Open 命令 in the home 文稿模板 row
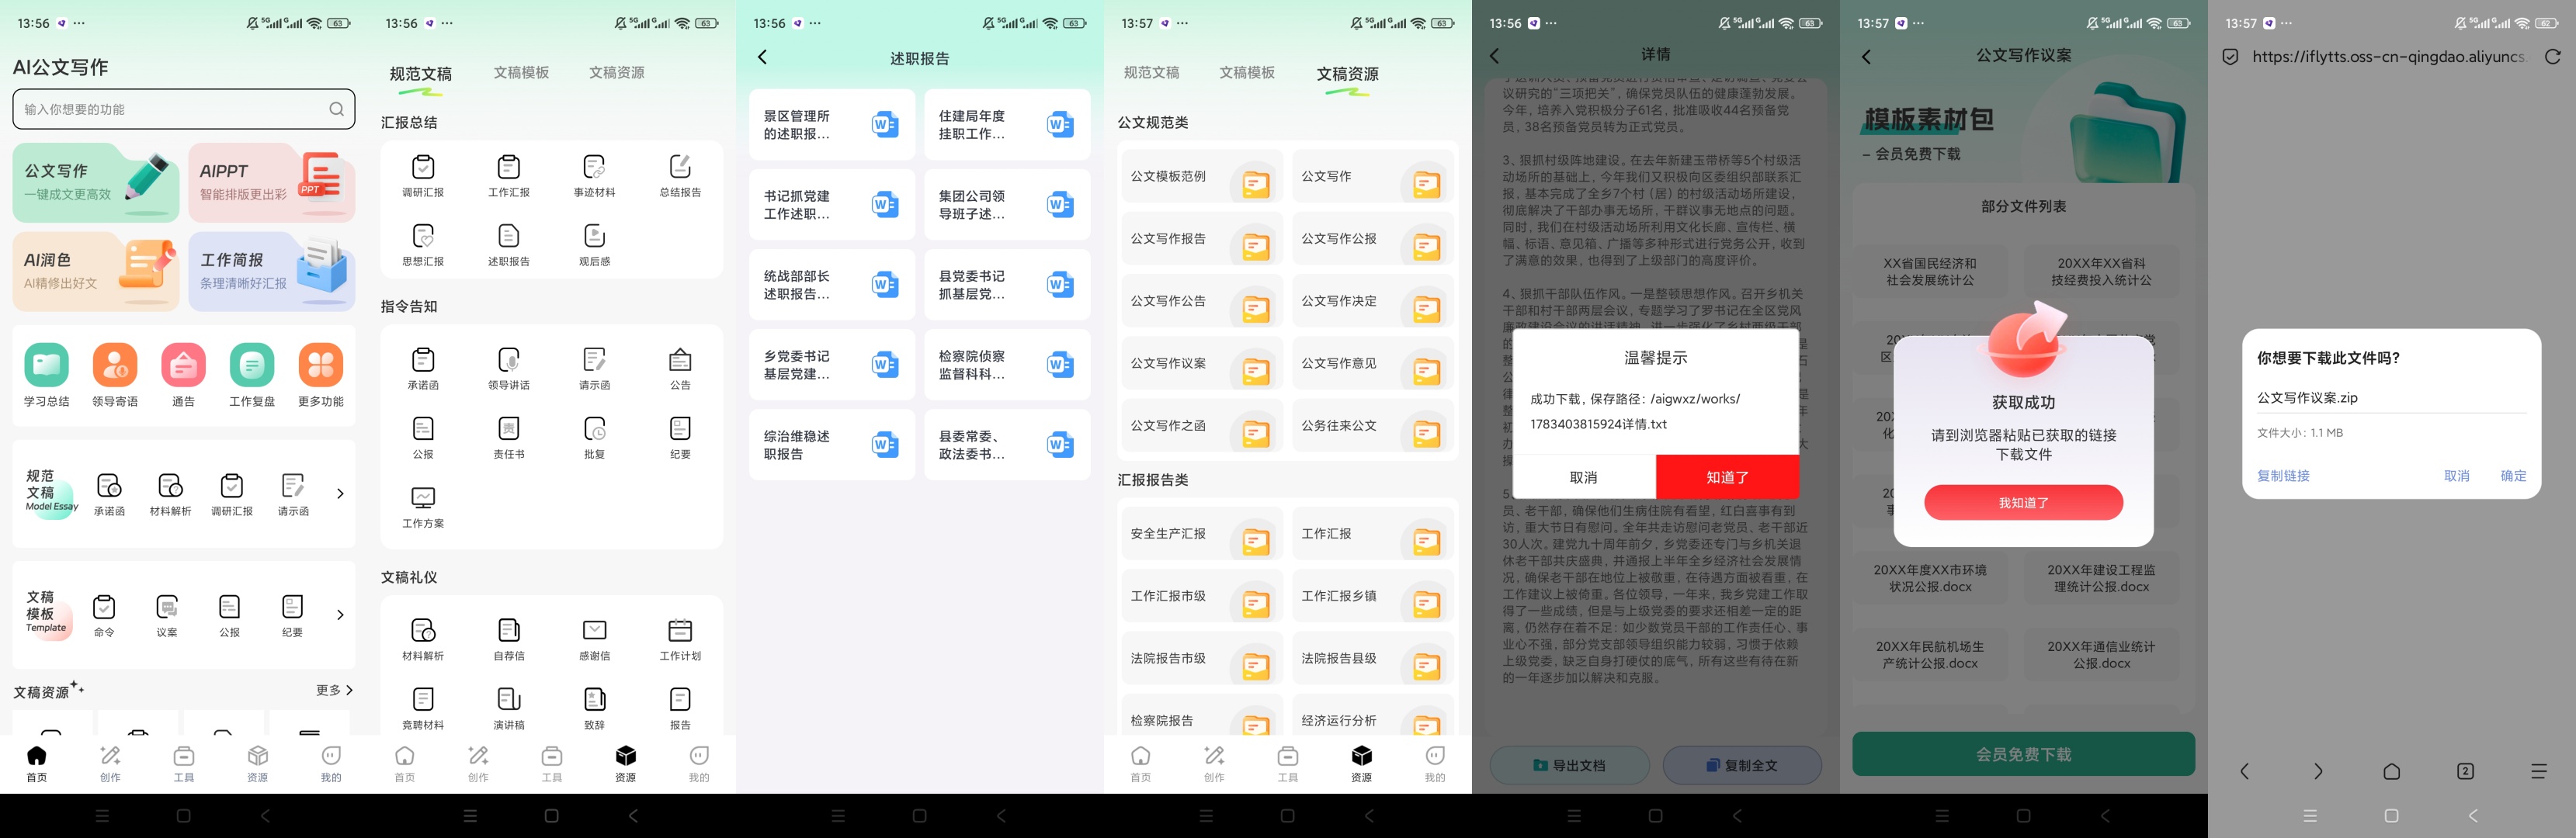This screenshot has height=838, width=2576. point(104,616)
